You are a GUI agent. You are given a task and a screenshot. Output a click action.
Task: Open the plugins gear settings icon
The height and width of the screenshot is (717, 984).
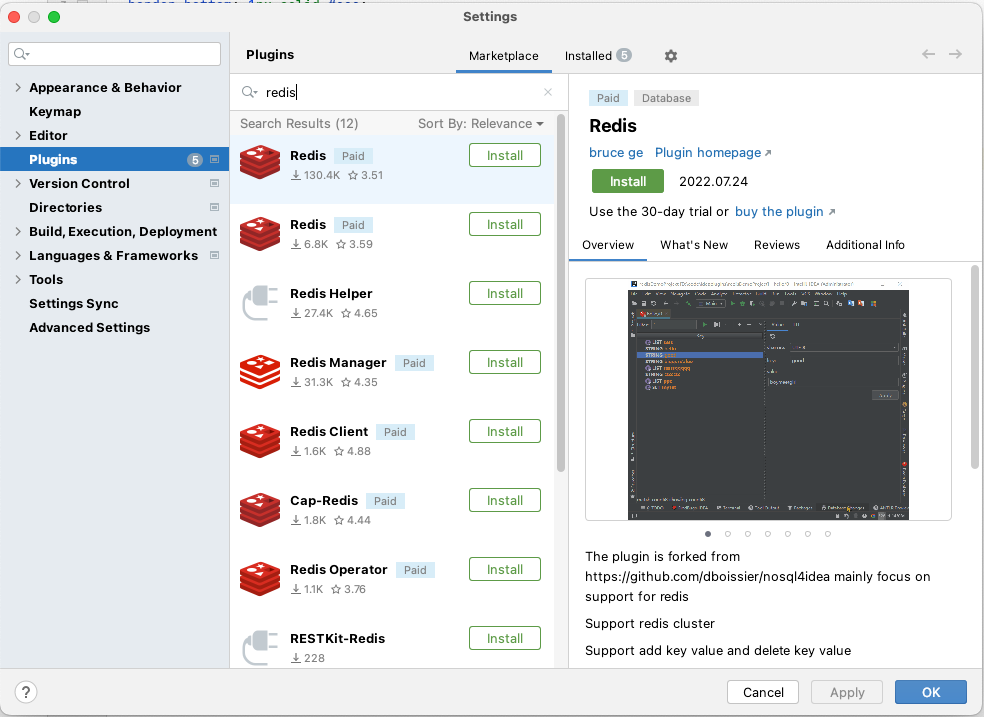coord(671,56)
